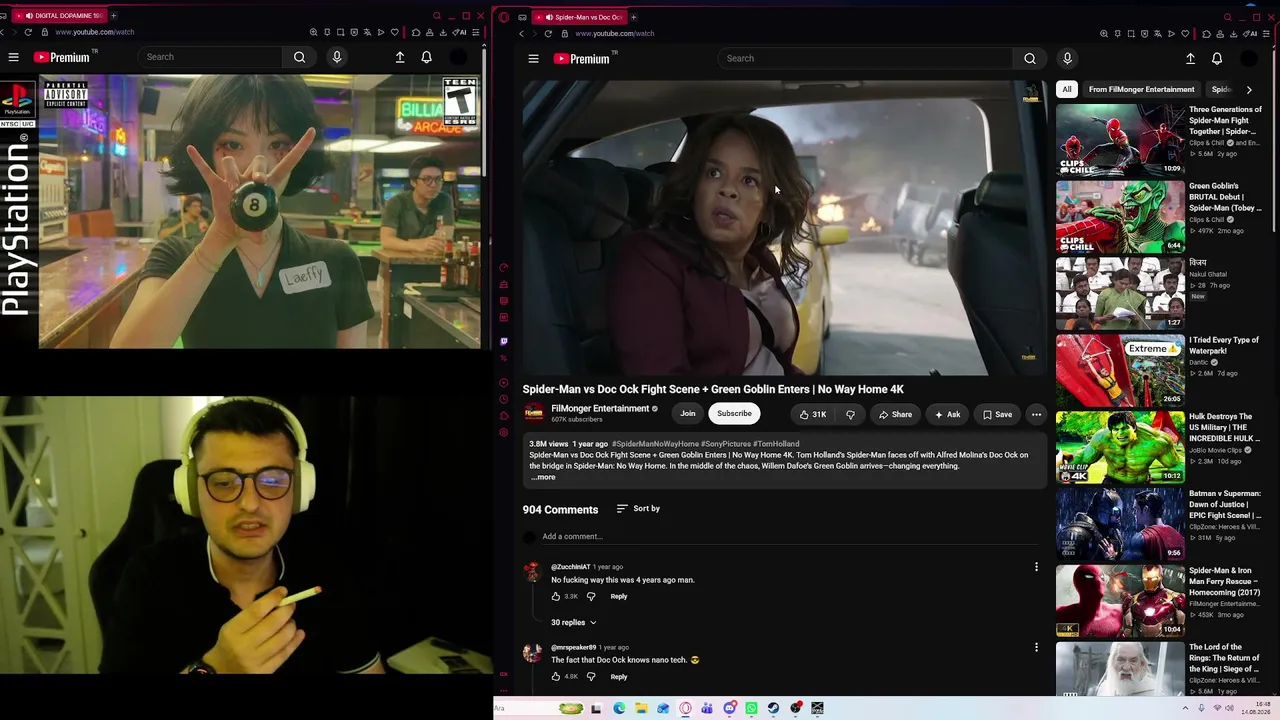Viewport: 1280px width, 720px height.
Task: Open Three Generations of Spider-Man thumbnail
Action: point(1120,140)
